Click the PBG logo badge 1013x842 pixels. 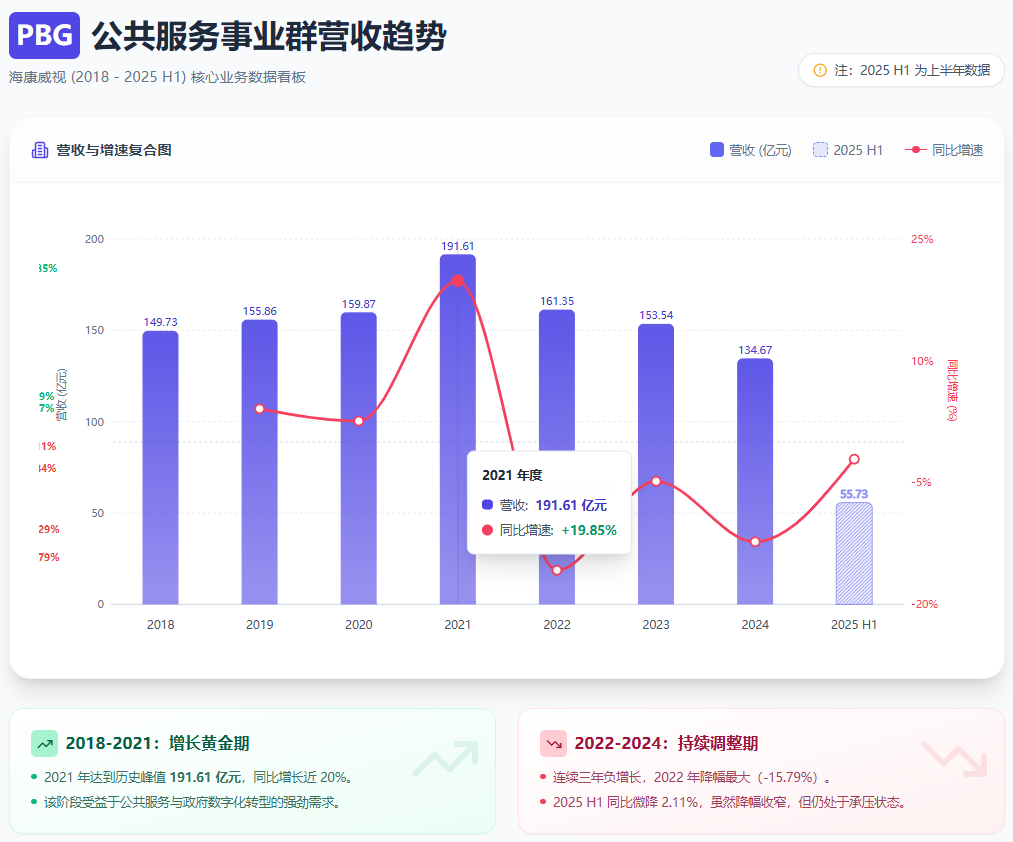click(44, 35)
